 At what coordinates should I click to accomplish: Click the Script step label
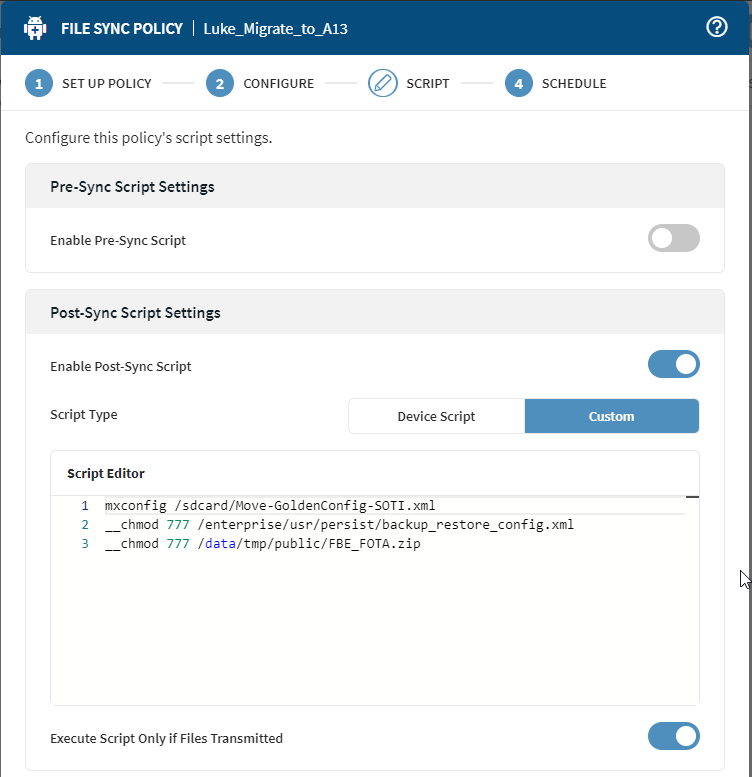tap(427, 83)
